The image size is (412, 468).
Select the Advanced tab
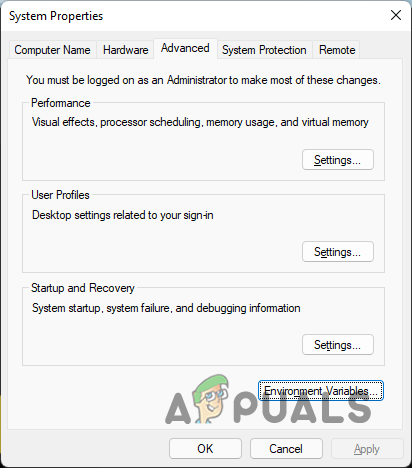(x=185, y=48)
